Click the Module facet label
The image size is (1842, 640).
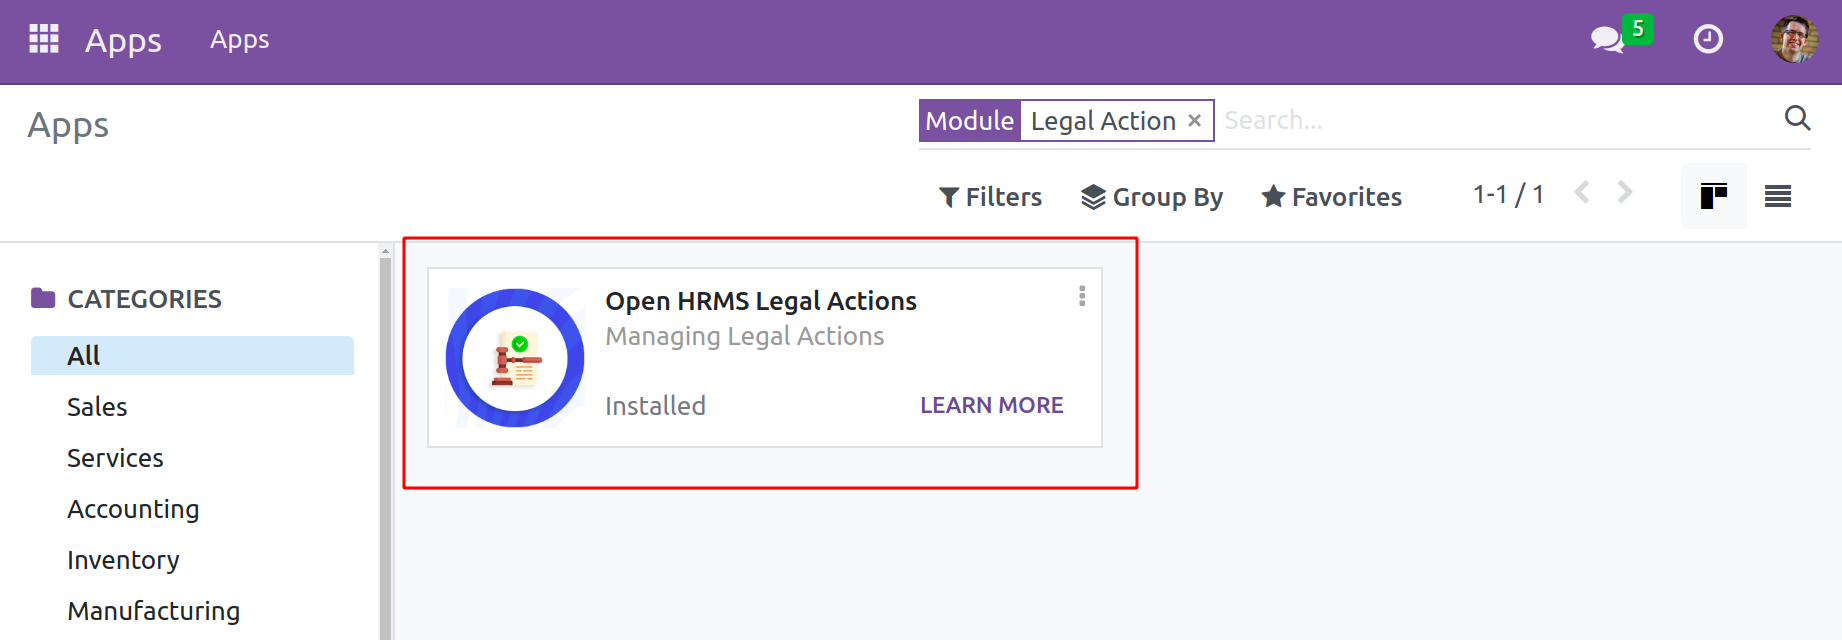(x=970, y=120)
